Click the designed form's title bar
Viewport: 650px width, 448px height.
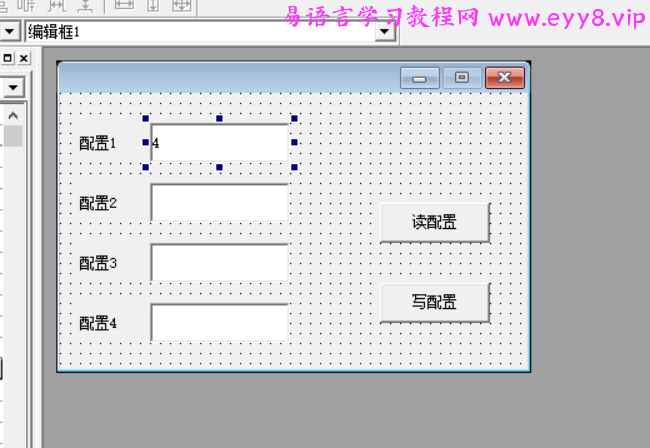coord(229,78)
